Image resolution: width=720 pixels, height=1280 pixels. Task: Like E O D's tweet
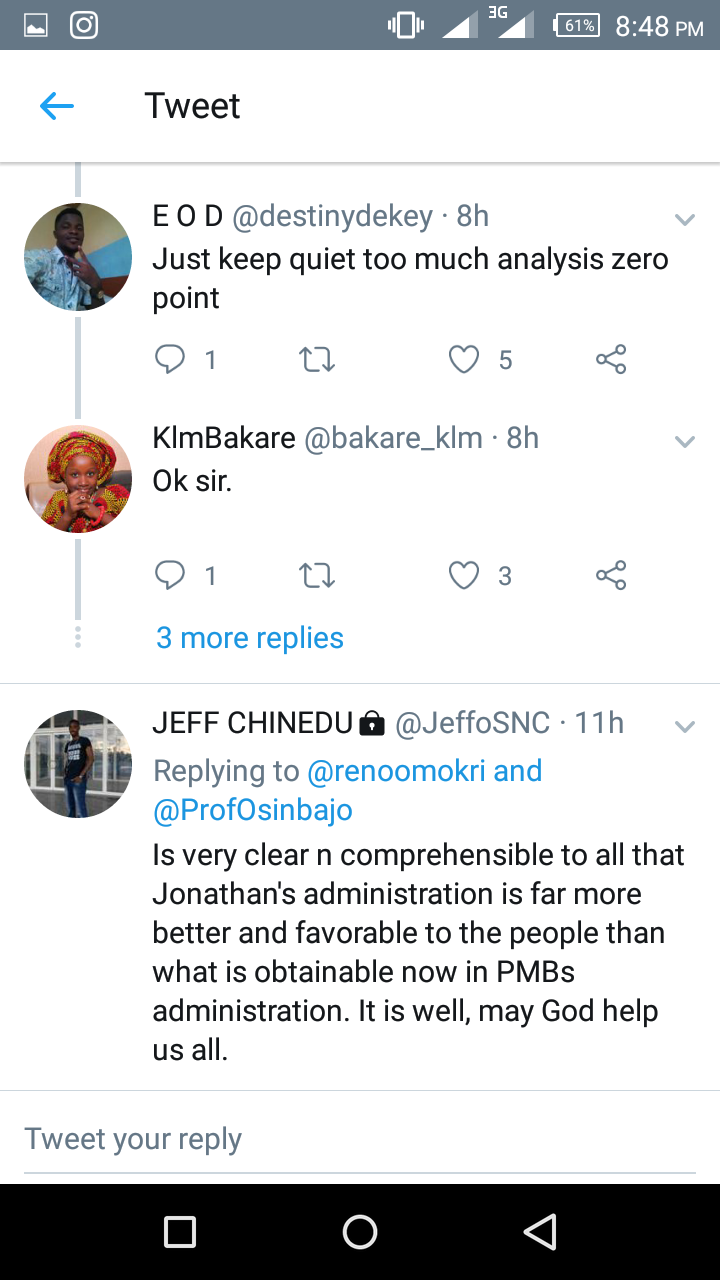pyautogui.click(x=464, y=359)
